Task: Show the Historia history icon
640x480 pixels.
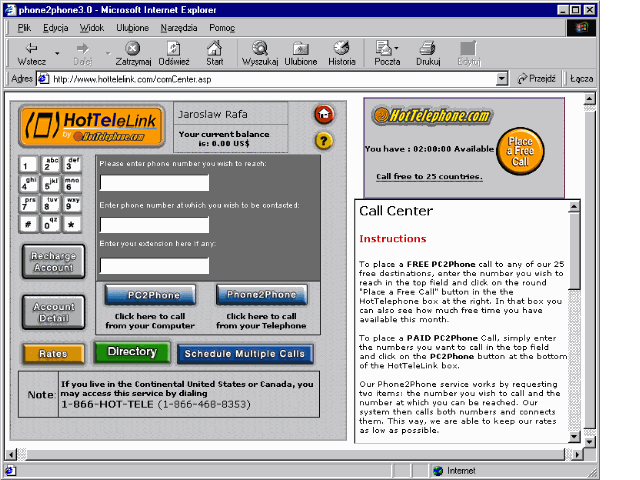Action: point(342,49)
